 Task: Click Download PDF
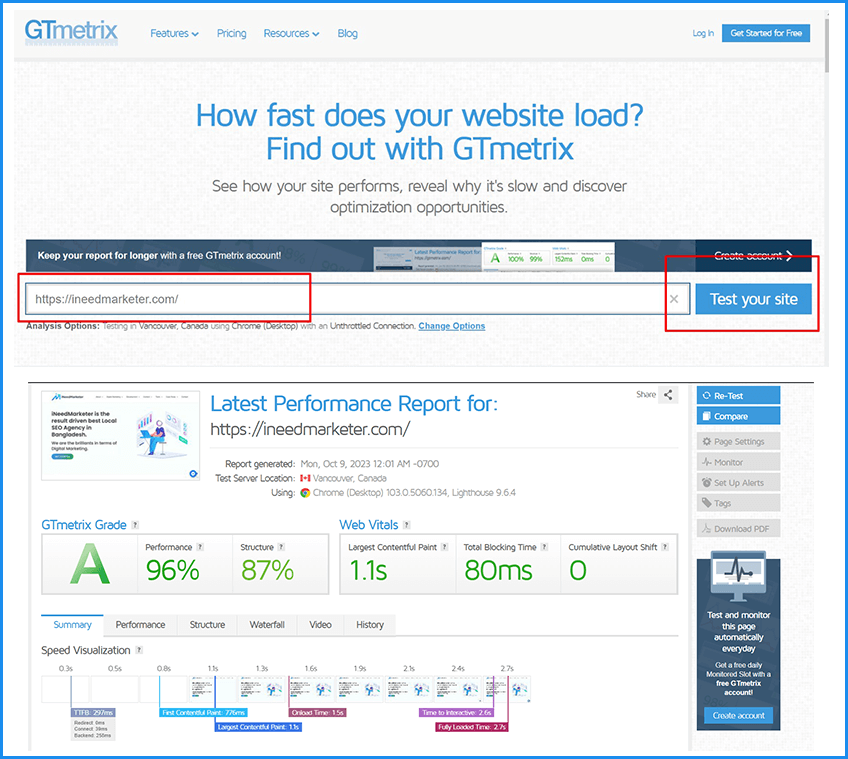[738, 529]
